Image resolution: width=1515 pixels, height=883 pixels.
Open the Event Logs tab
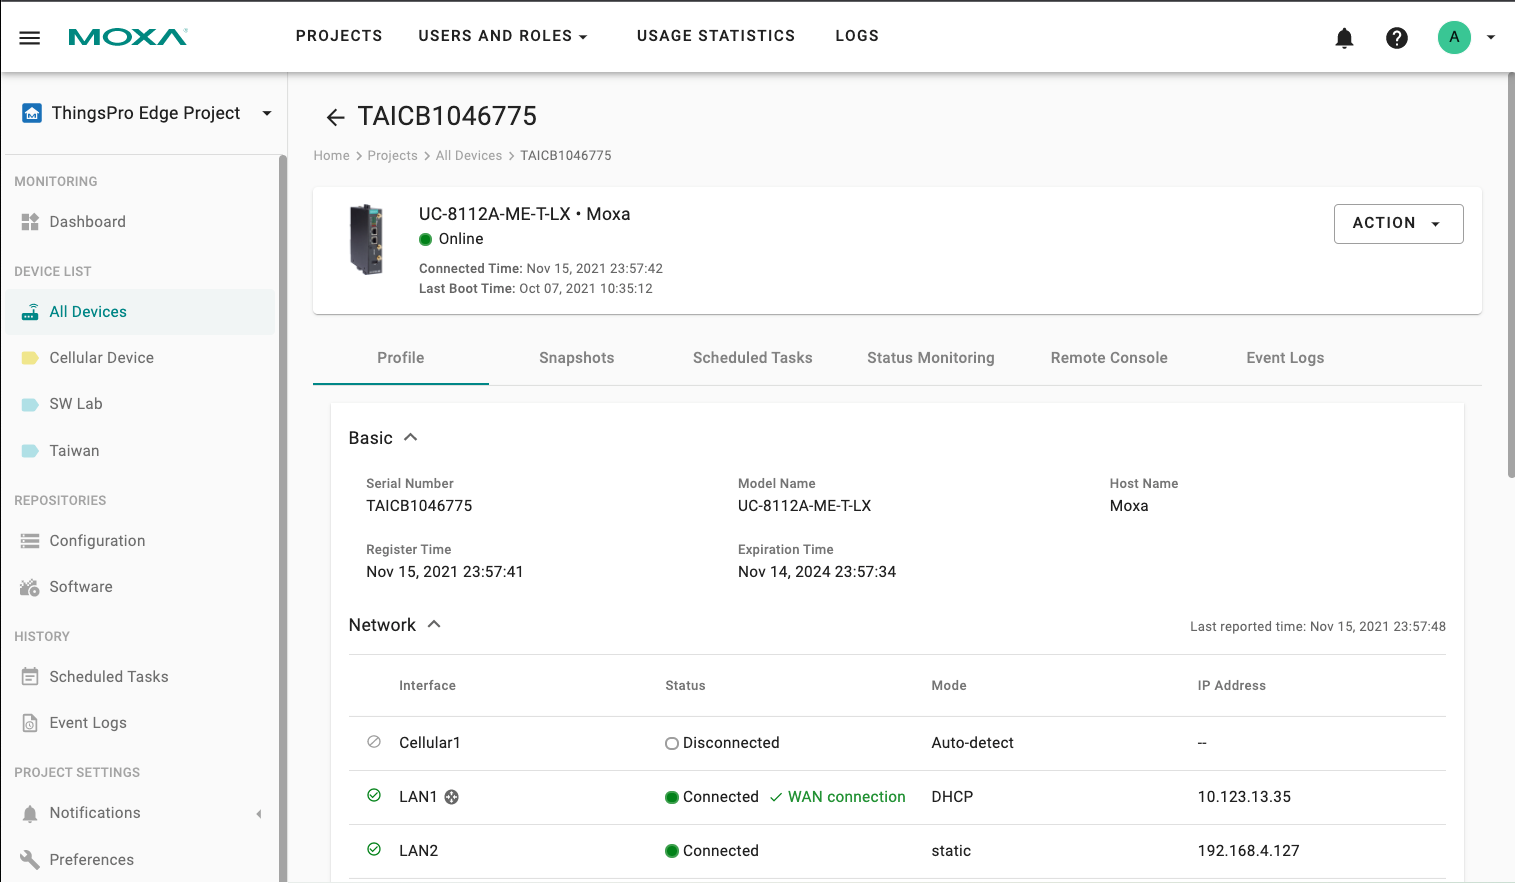(x=1285, y=358)
